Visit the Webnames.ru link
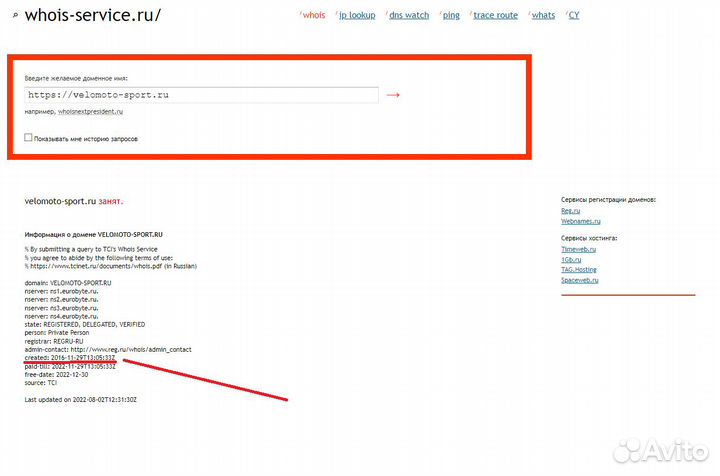Viewport: 720px width, 476px height. pyautogui.click(x=581, y=222)
